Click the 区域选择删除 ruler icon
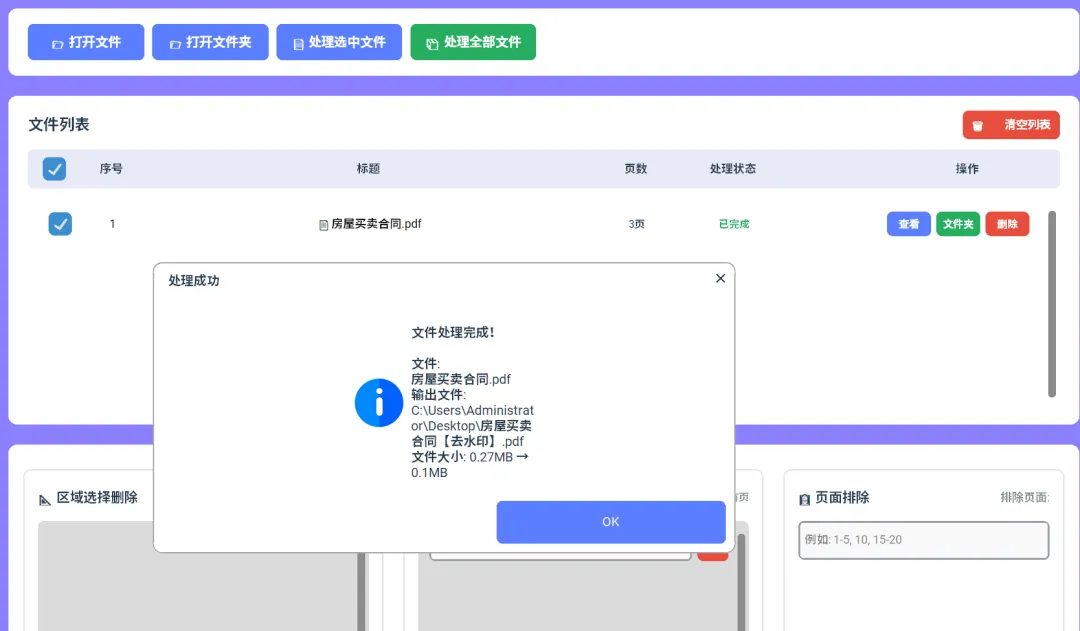The width and height of the screenshot is (1080, 631). 45,499
